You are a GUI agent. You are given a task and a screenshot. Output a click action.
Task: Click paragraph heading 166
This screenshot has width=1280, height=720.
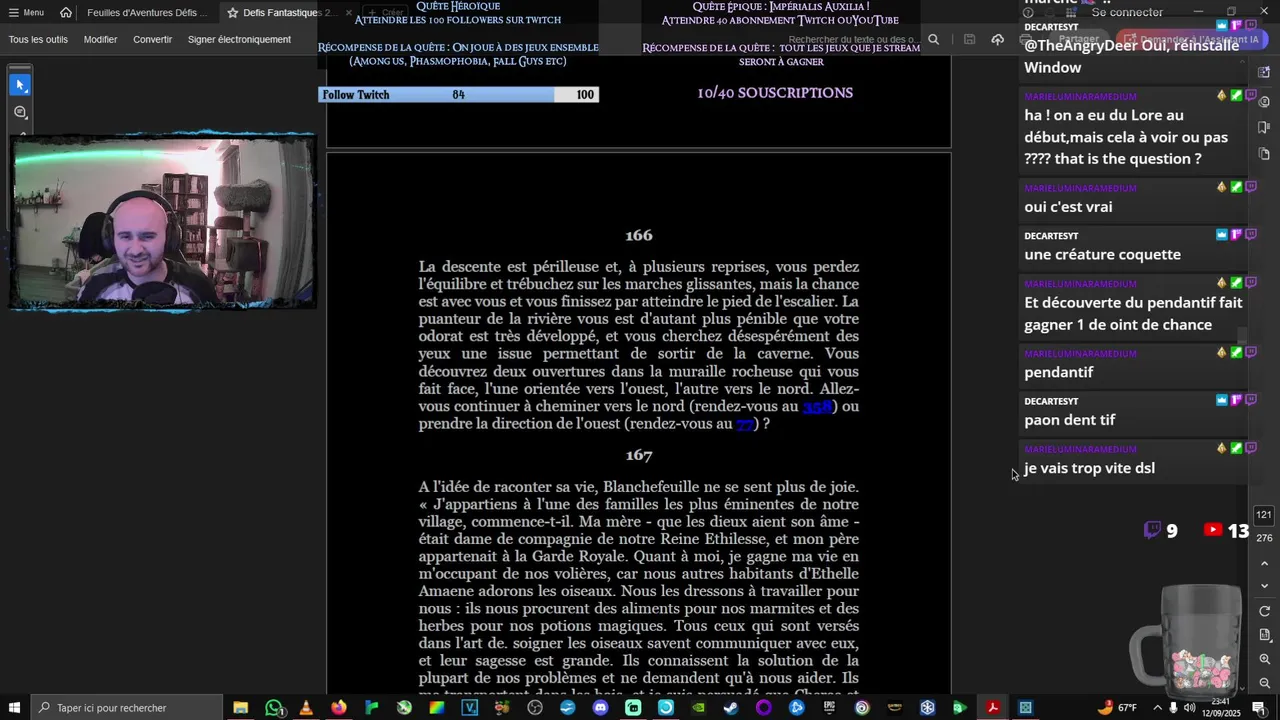638,235
